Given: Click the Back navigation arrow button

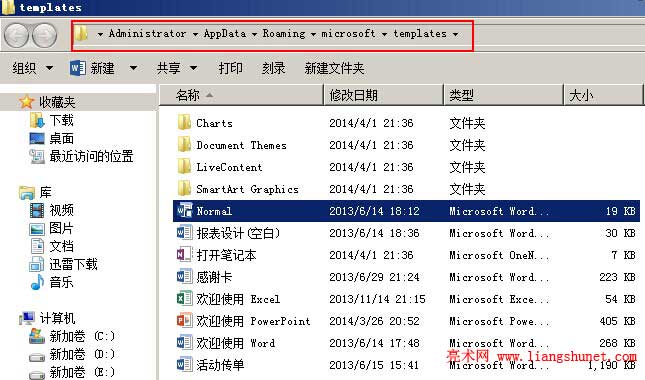Looking at the screenshot, I should point(16,35).
